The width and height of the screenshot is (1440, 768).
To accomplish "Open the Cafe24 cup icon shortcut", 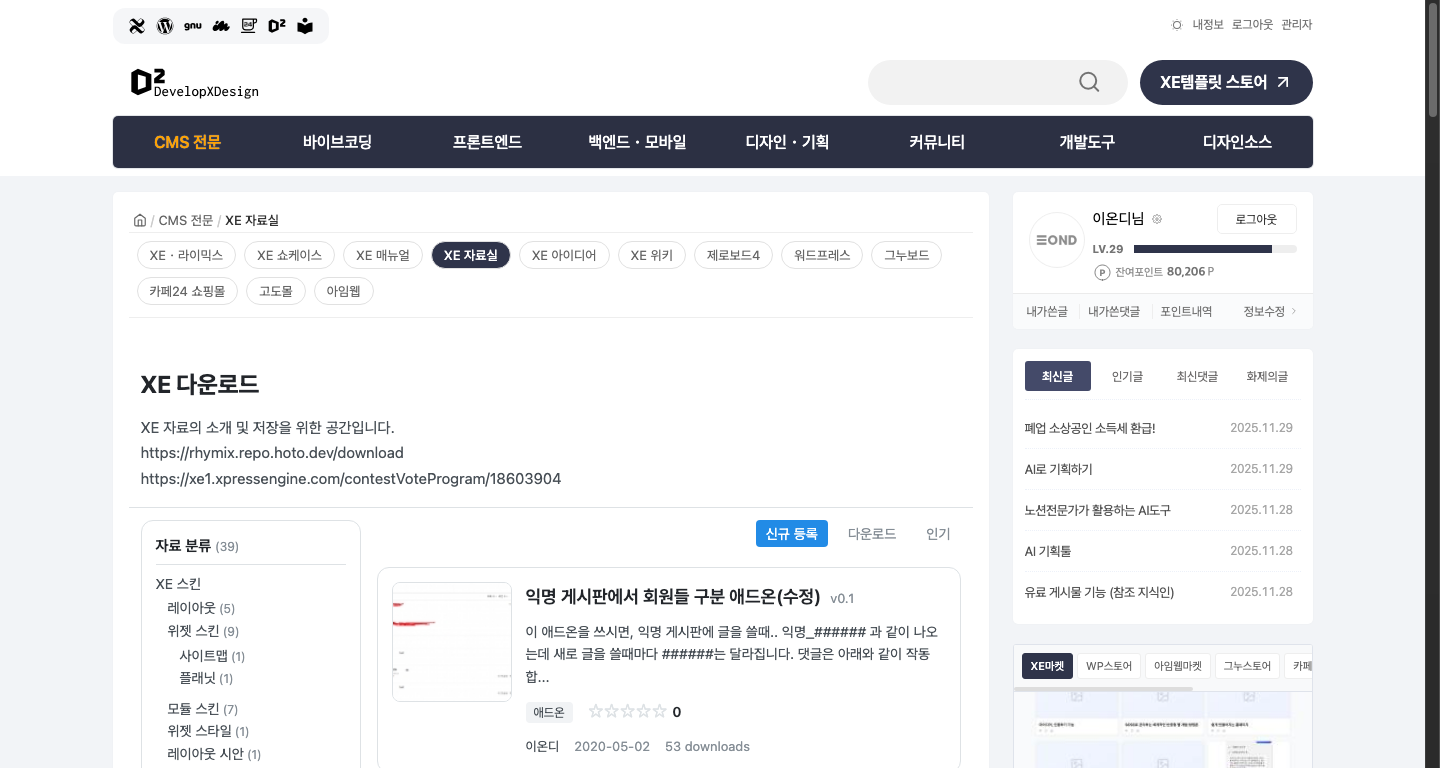I will (249, 26).
